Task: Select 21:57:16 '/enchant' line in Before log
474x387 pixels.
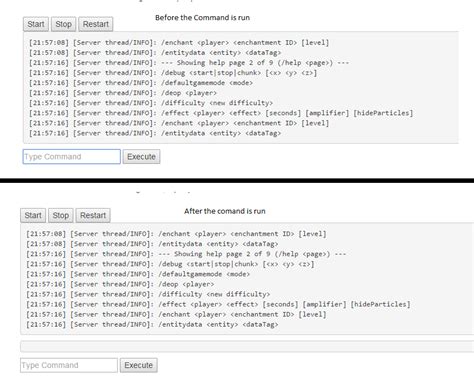Action: pyautogui.click(x=179, y=123)
